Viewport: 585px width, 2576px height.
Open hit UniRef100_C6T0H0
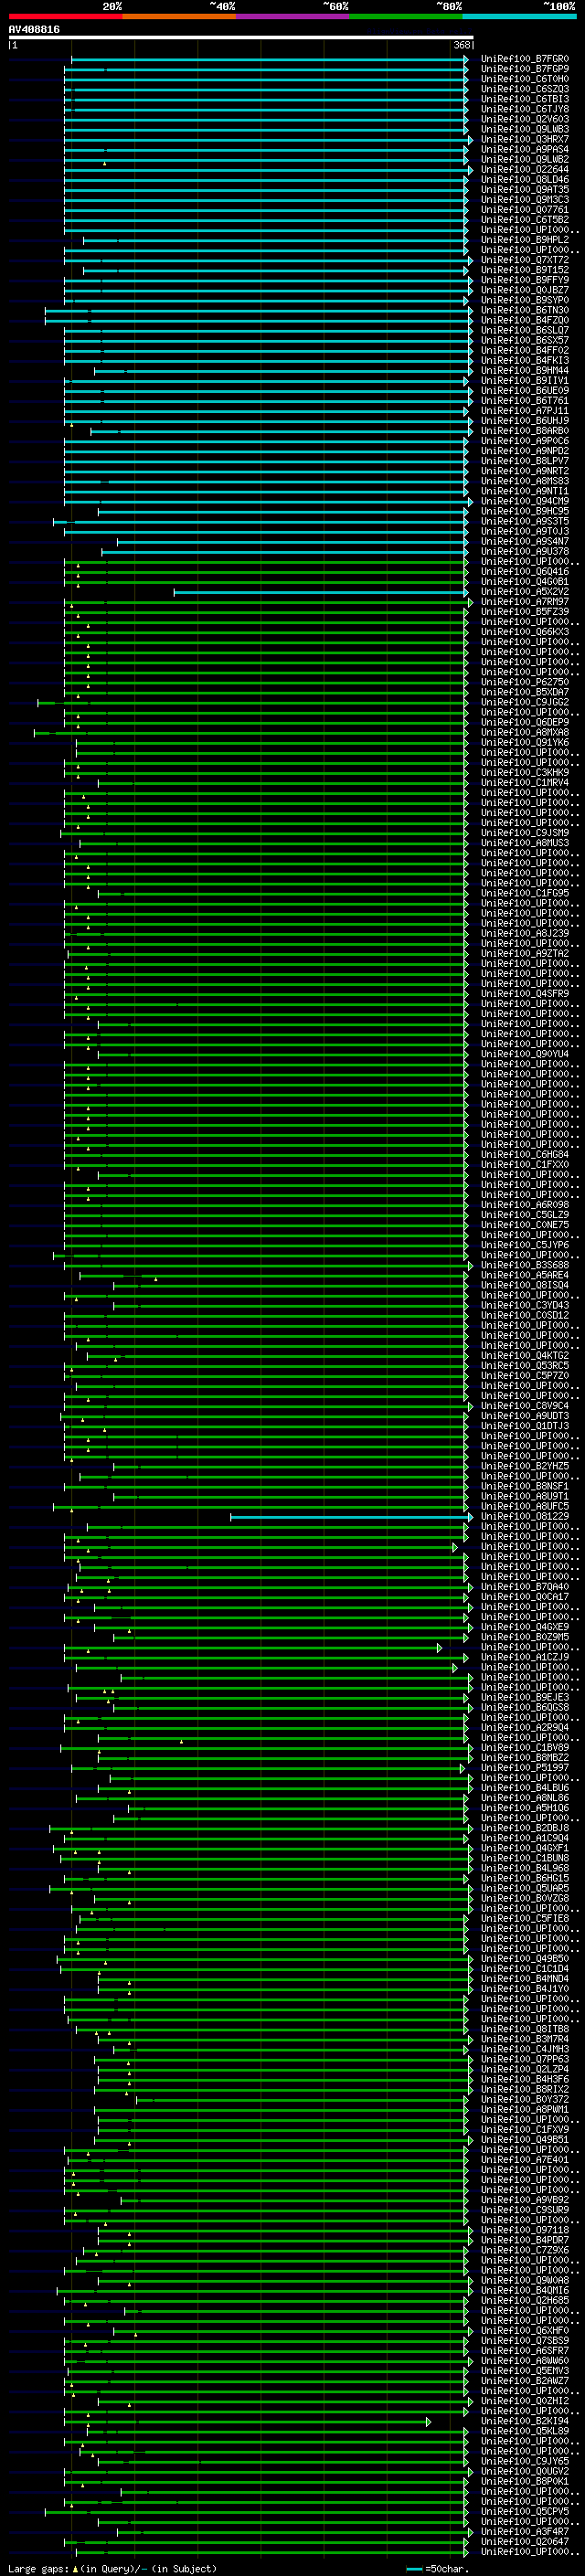525,79
